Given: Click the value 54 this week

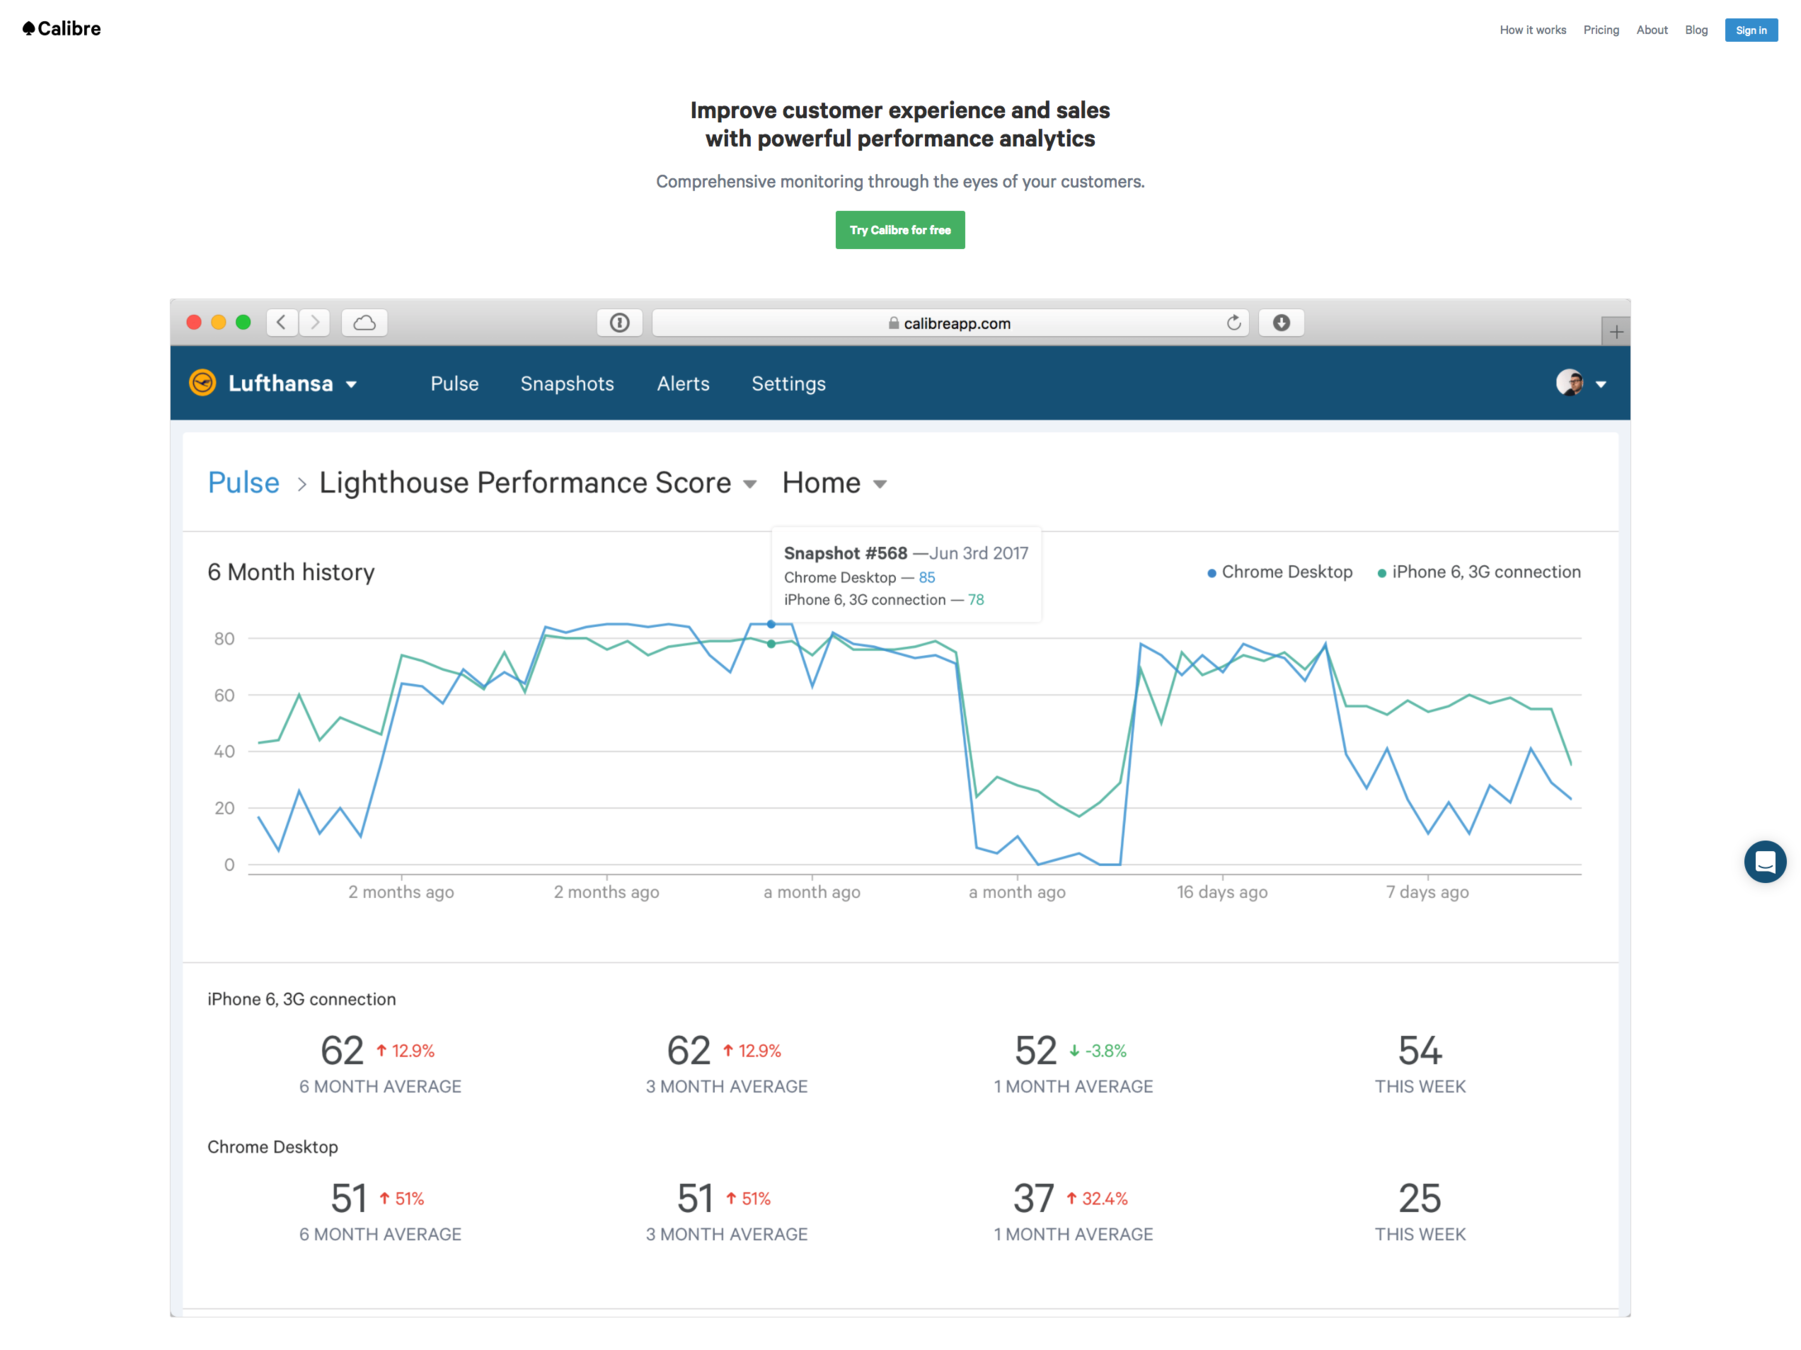Looking at the screenshot, I should (1419, 1051).
